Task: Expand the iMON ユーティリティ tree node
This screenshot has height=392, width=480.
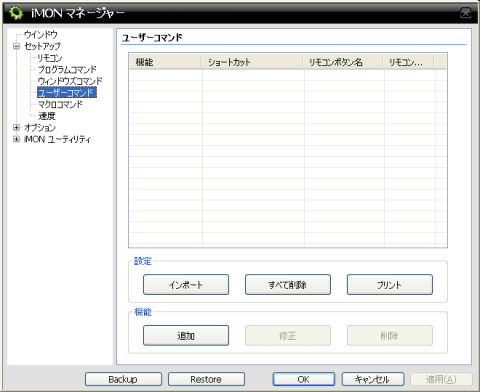Action: (x=16, y=139)
